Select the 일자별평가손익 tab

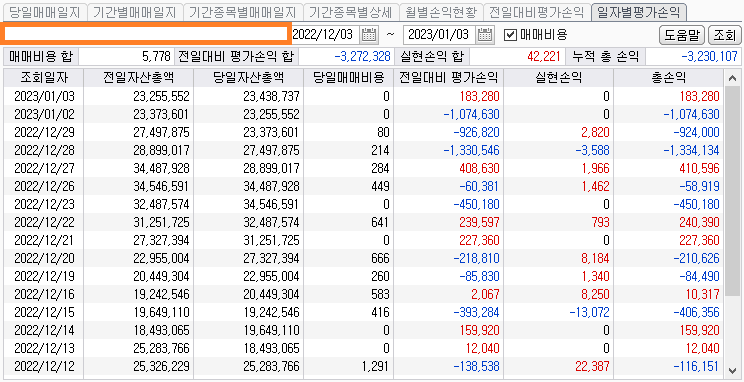pyautogui.click(x=639, y=11)
